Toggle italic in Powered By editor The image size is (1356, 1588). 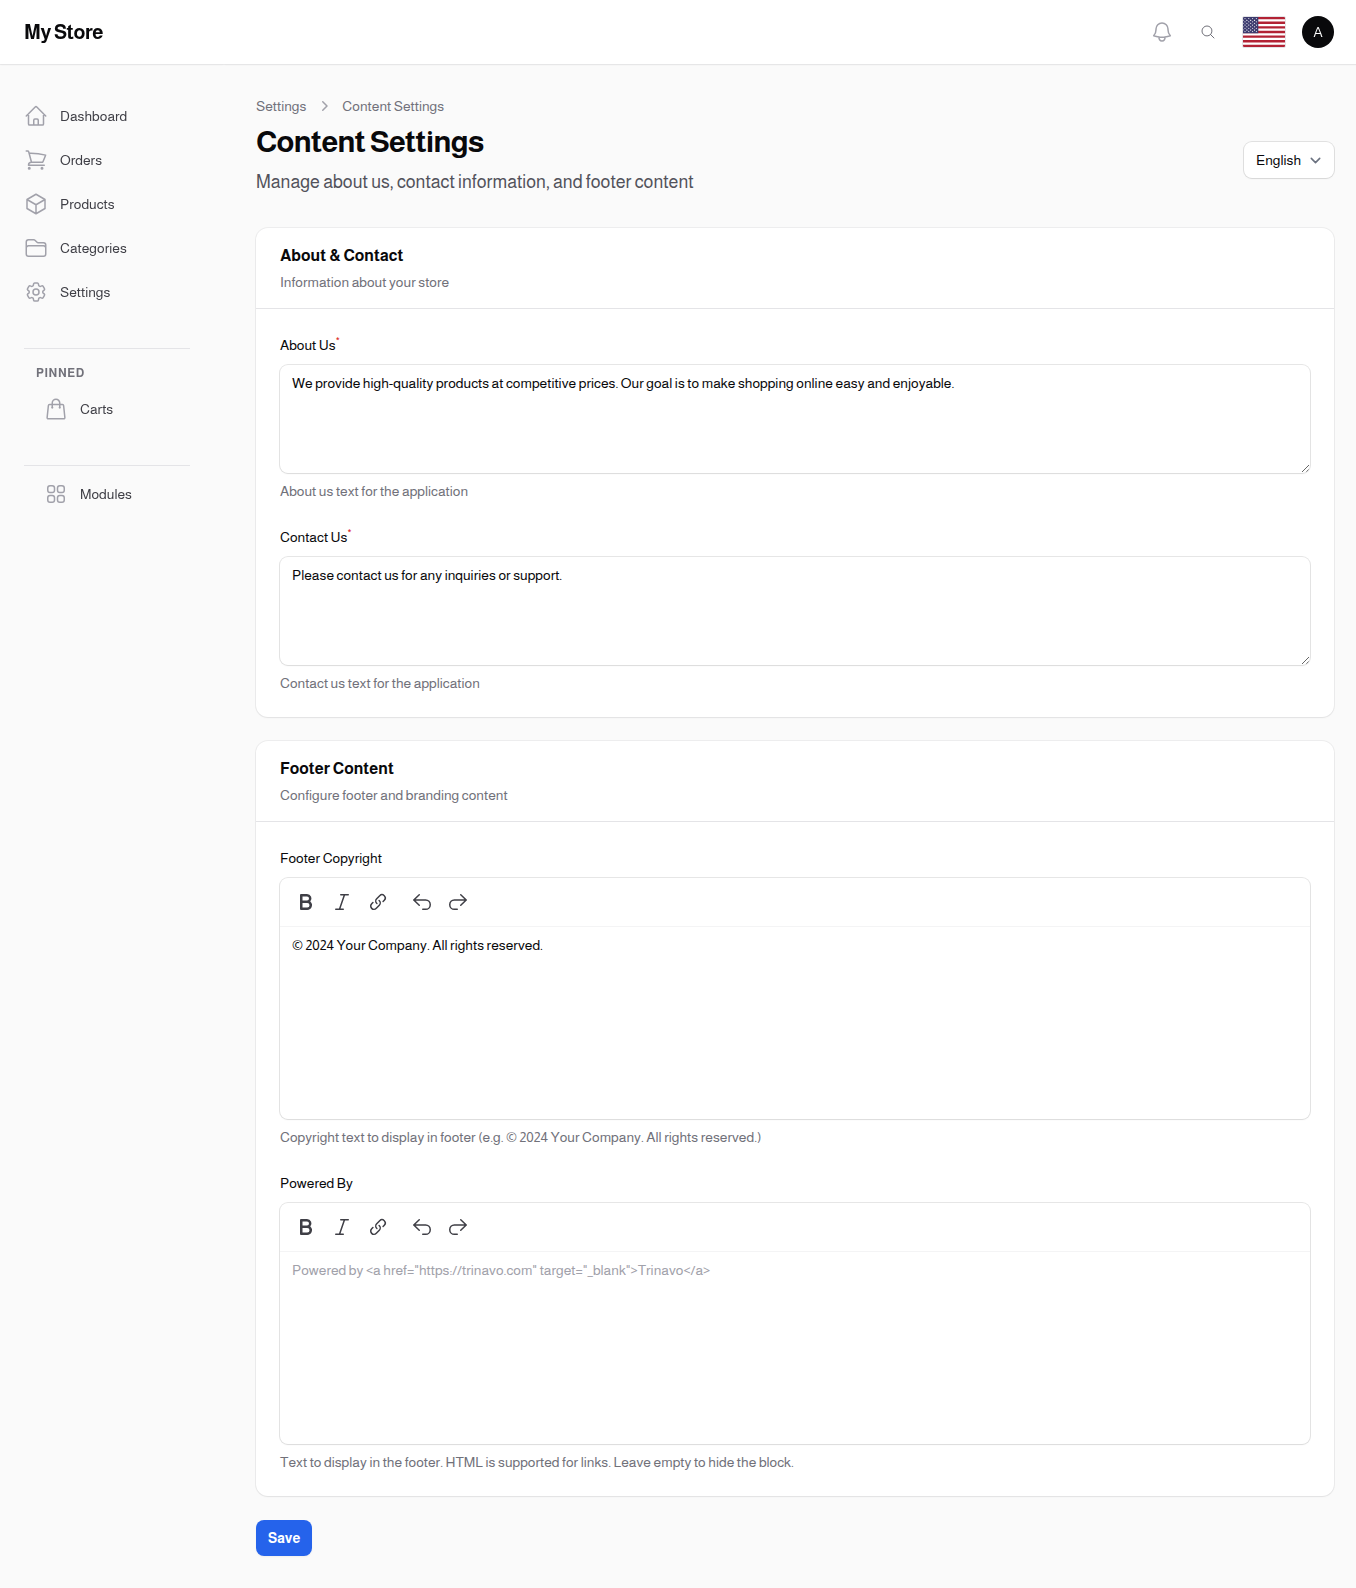pos(342,1227)
